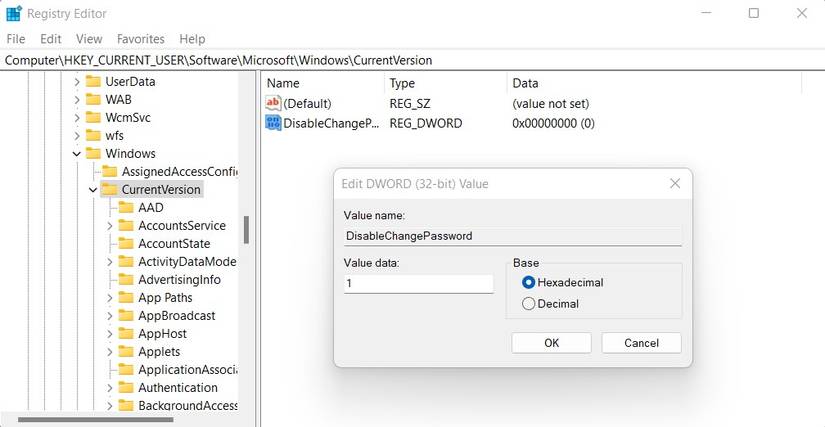Open the Favorites menu
825x427 pixels.
tap(140, 39)
